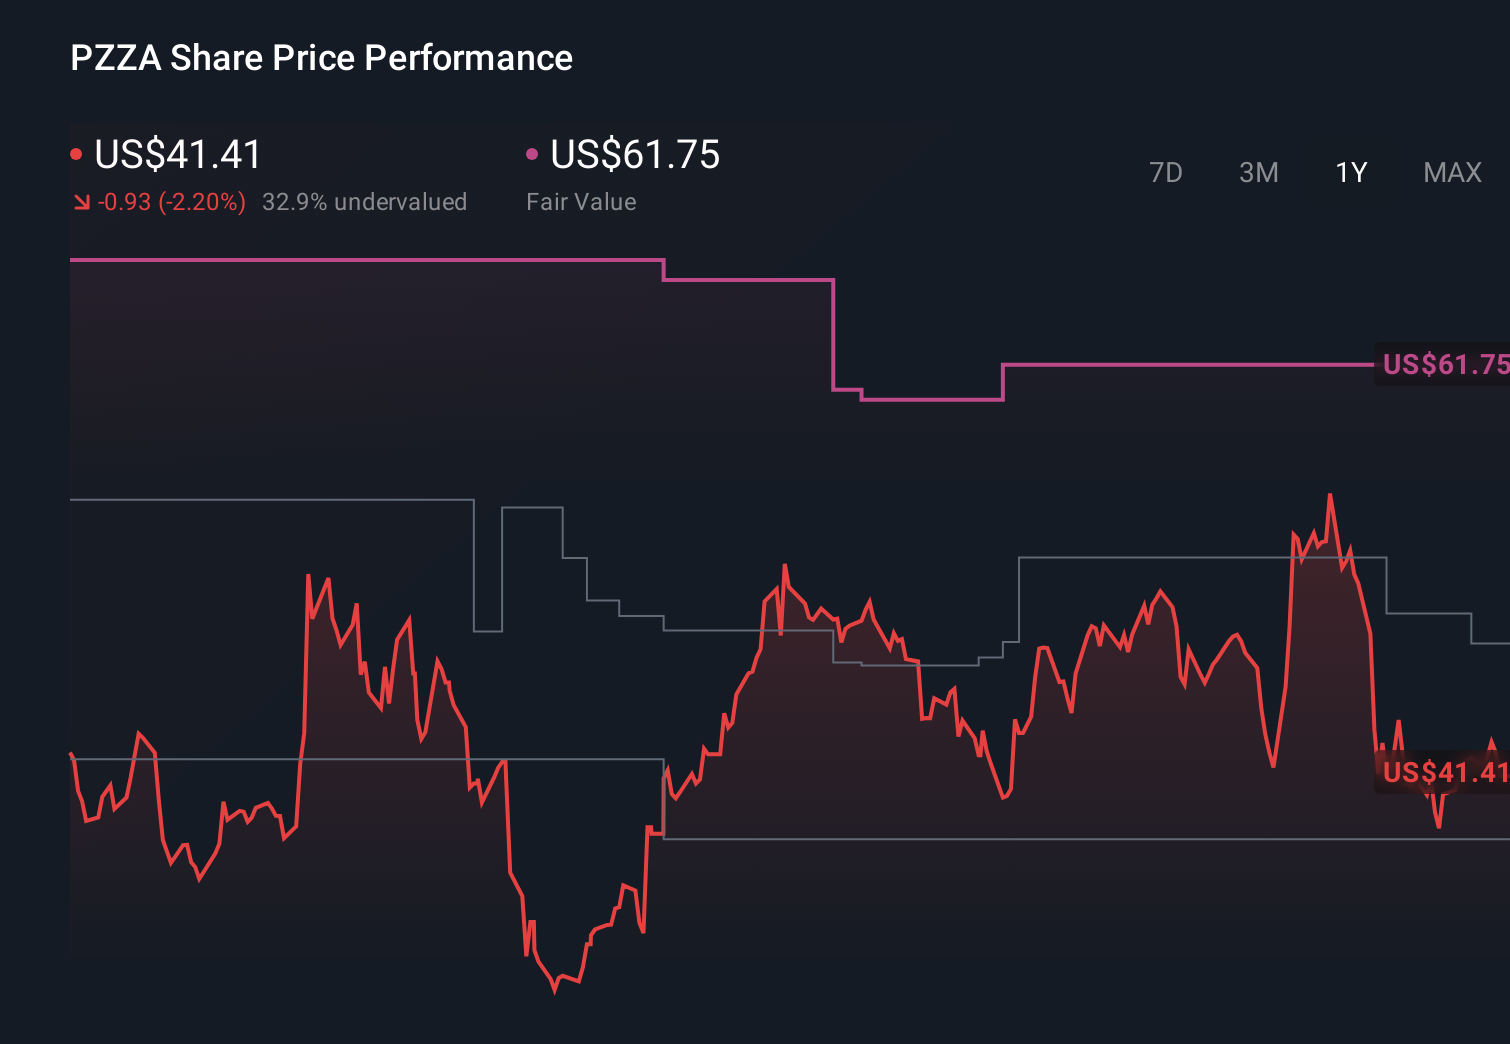Toggle the 1Y time range selection
Viewport: 1510px width, 1044px height.
click(1350, 172)
